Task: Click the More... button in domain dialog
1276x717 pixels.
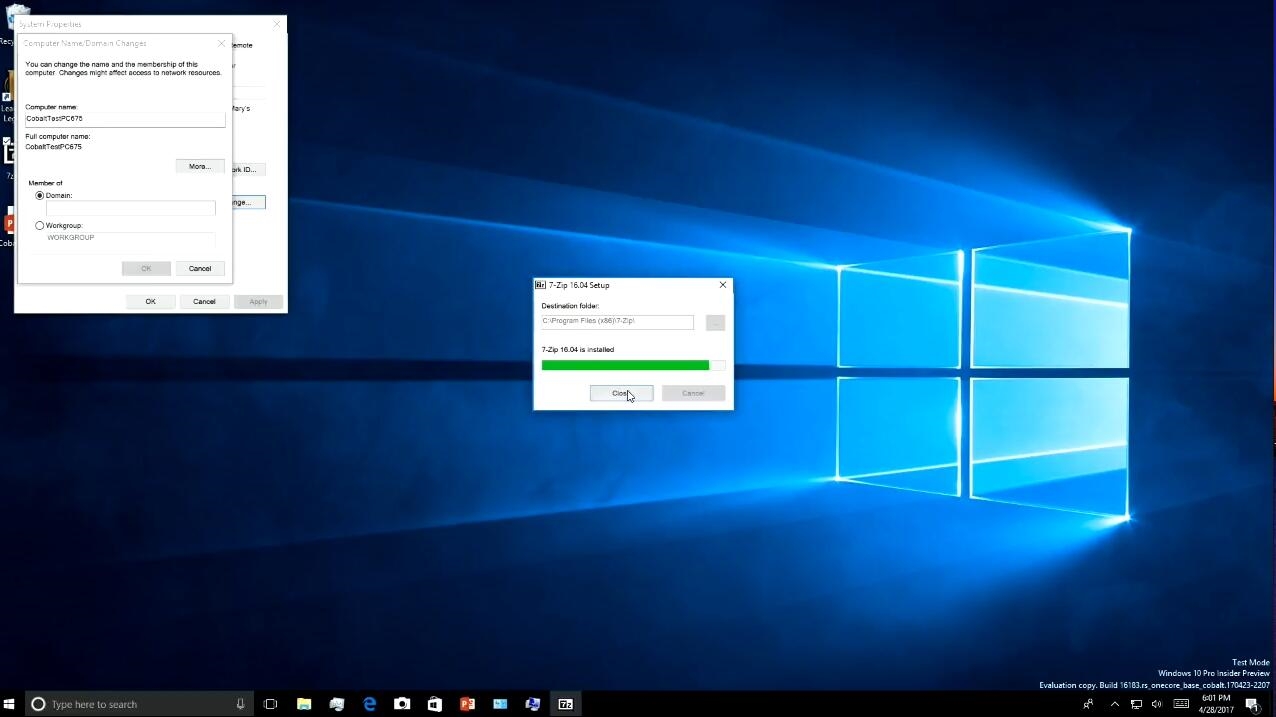Action: point(200,166)
